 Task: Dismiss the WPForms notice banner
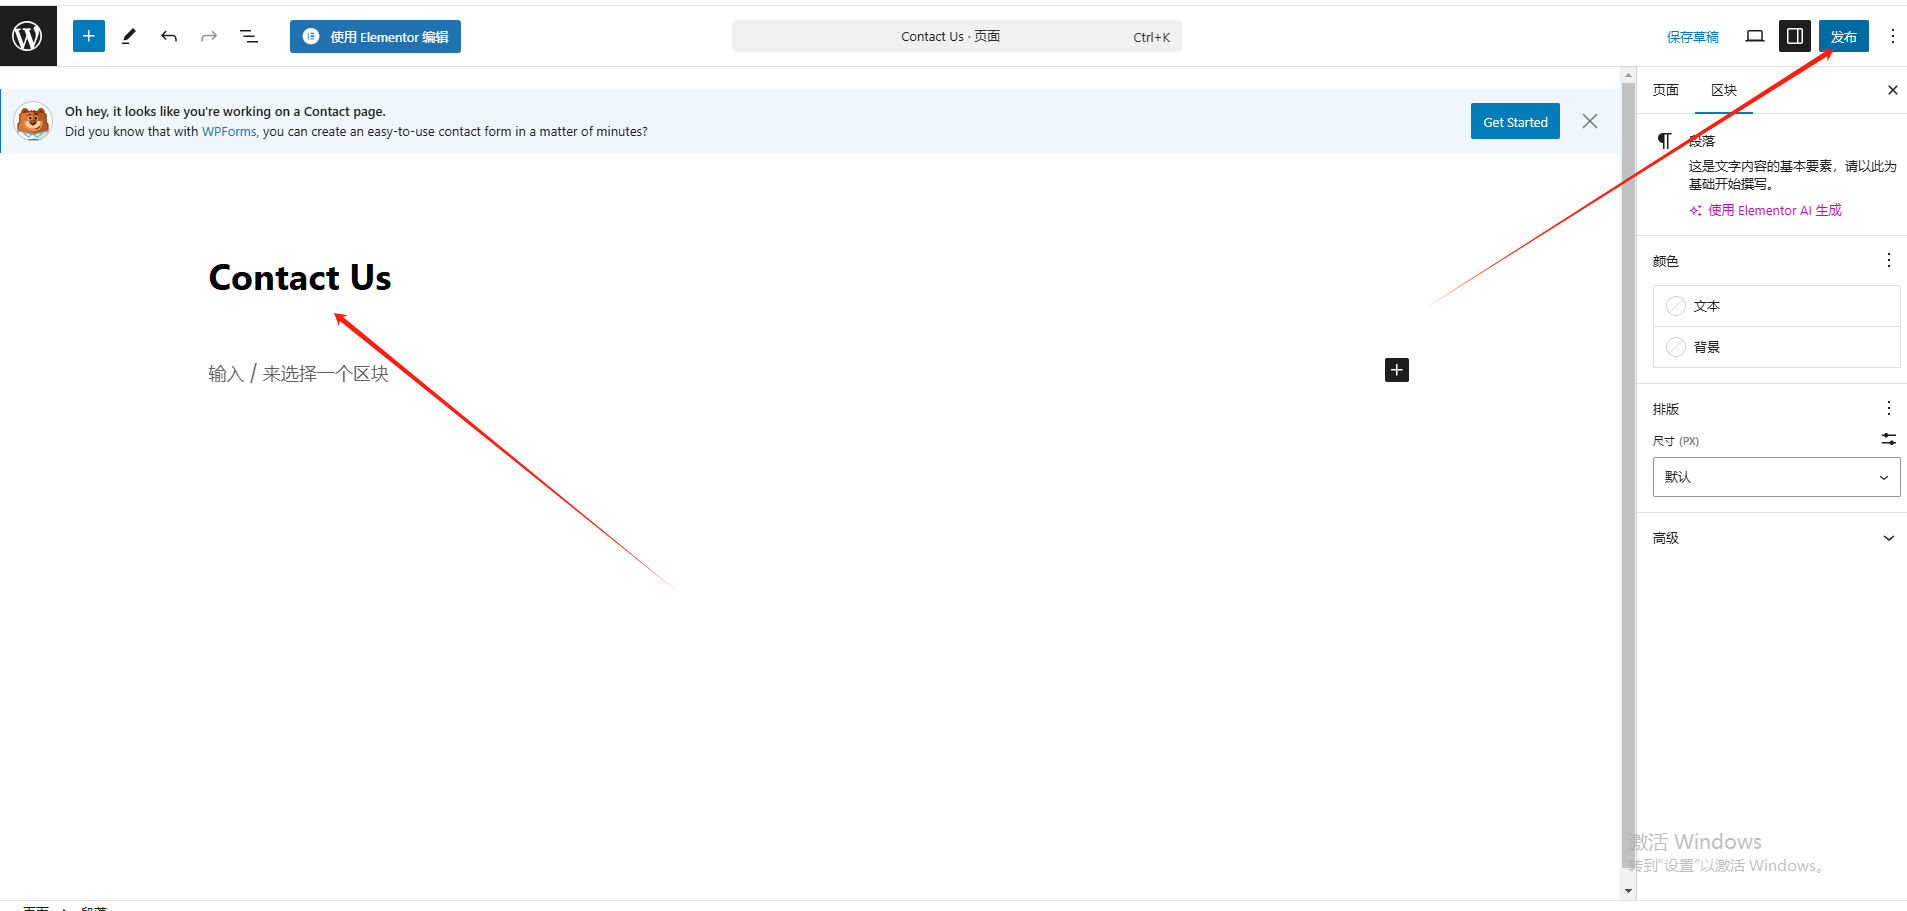[1589, 121]
